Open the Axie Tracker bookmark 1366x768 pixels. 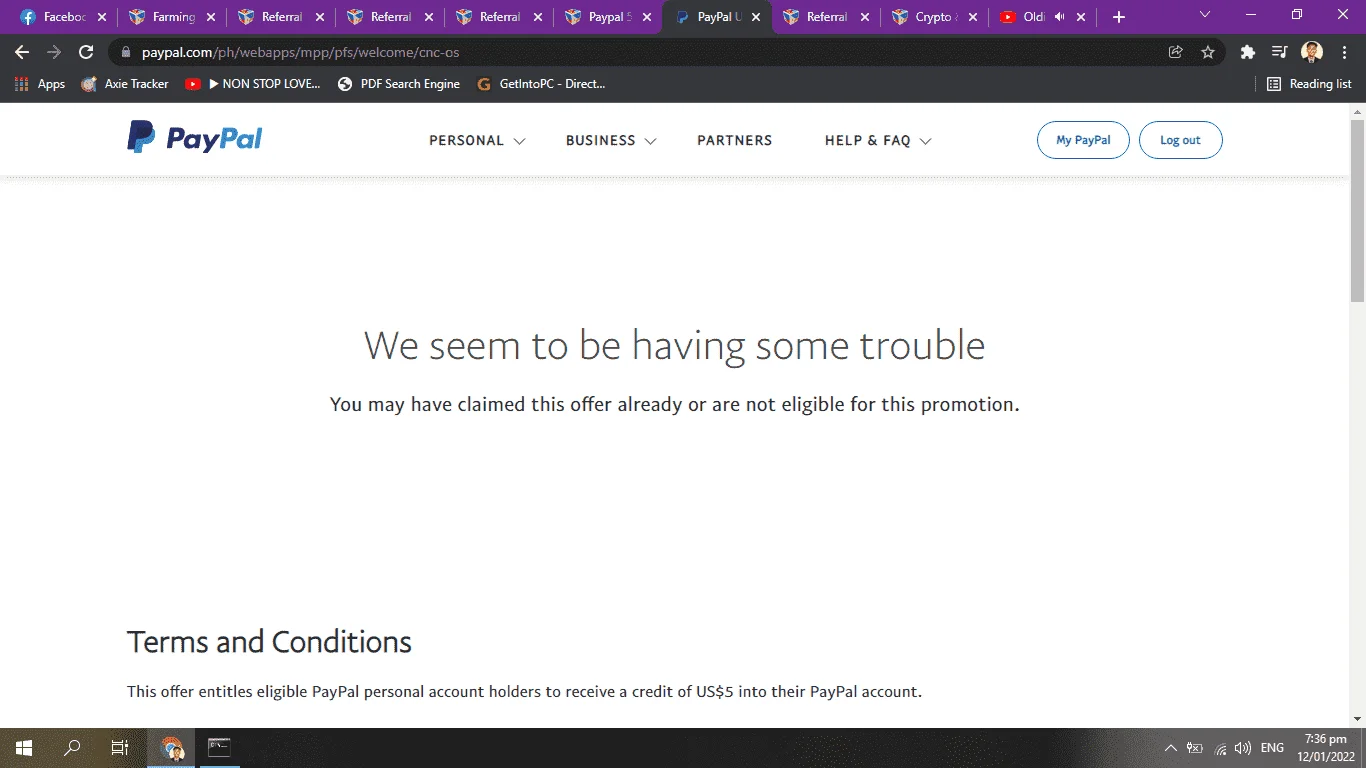click(125, 84)
